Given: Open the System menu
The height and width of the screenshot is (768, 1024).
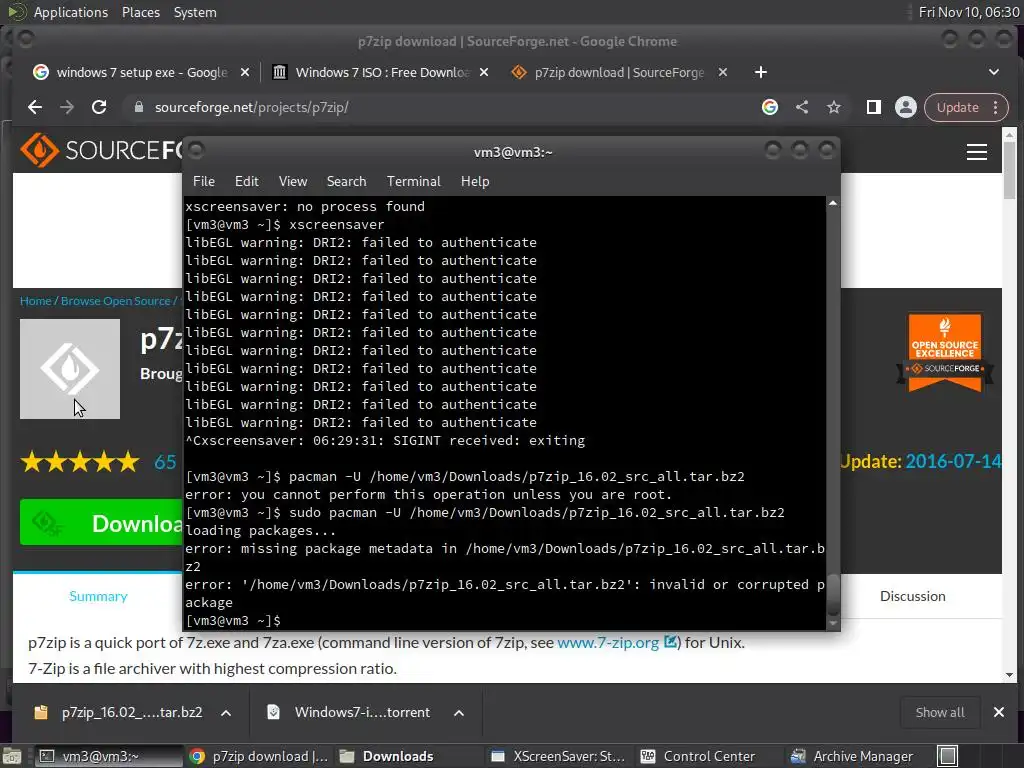Looking at the screenshot, I should (x=195, y=12).
